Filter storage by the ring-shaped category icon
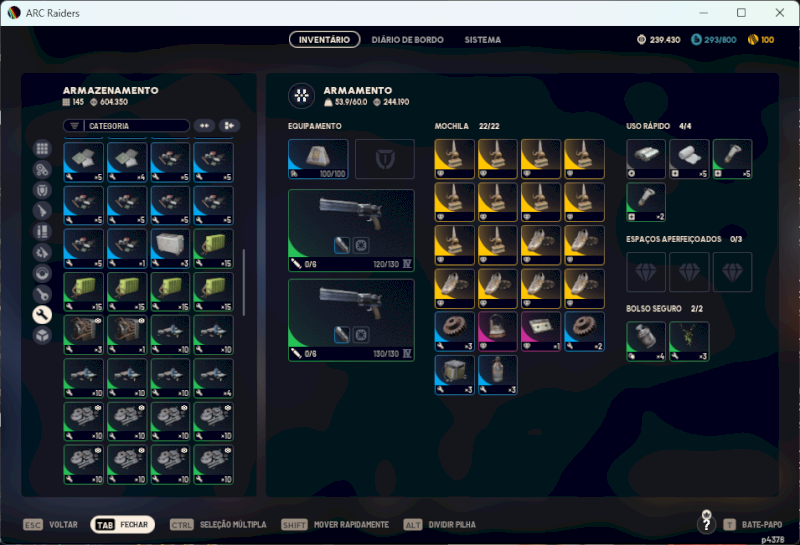The height and width of the screenshot is (545, 800). pos(42,274)
